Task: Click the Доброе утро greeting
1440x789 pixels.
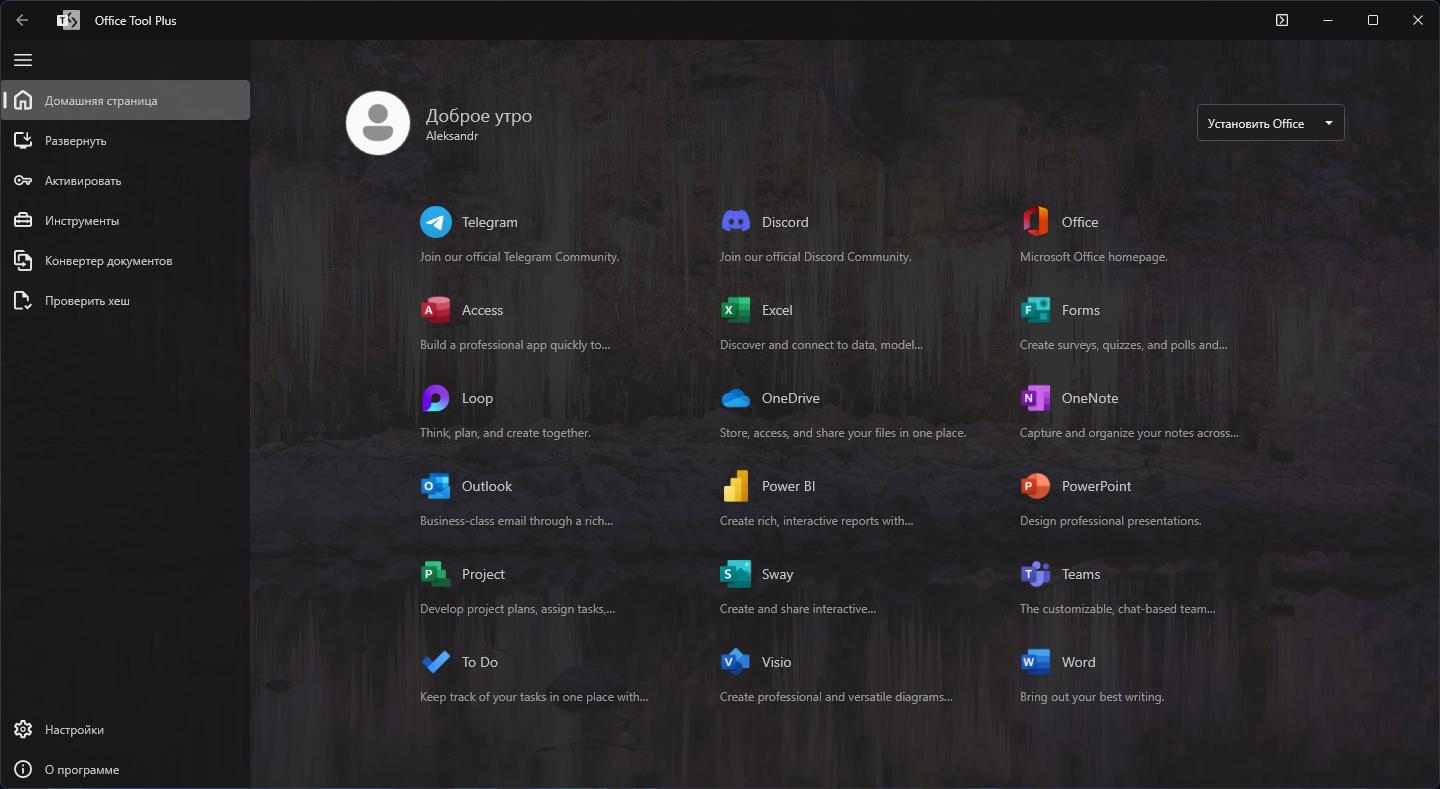Action: (x=479, y=116)
